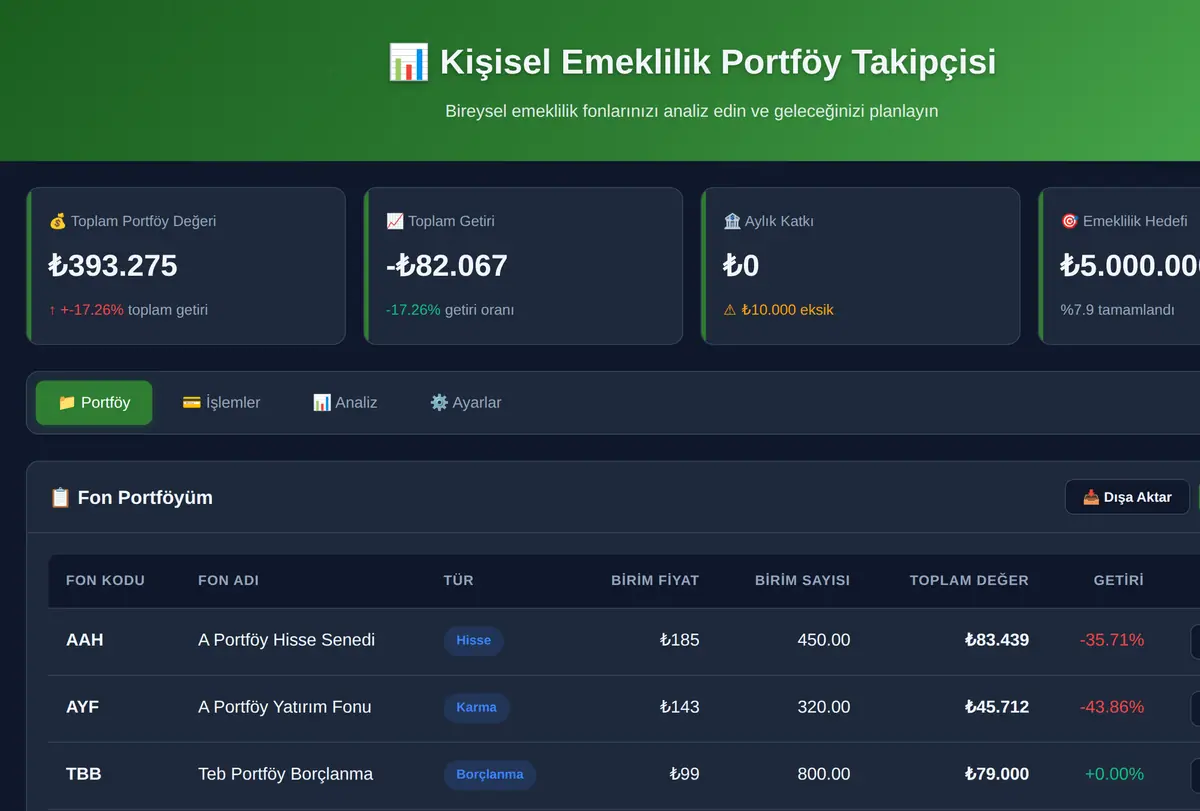
Task: Open the Analiz tab
Action: [x=345, y=403]
